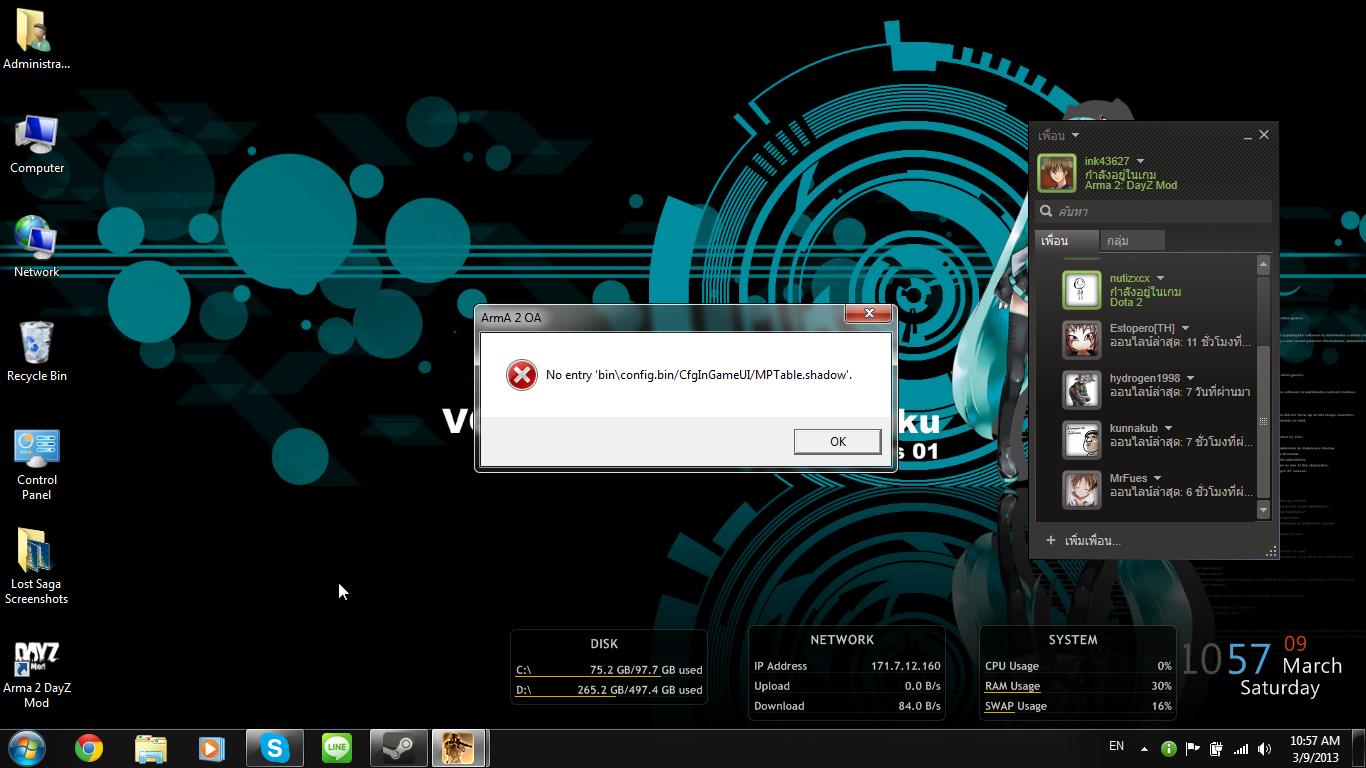Open LINE from the taskbar
Viewport: 1366px width, 768px height.
[x=337, y=748]
